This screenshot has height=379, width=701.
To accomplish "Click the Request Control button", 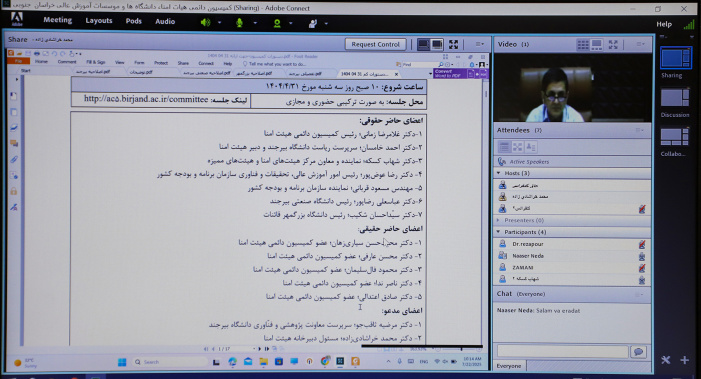I will pyautogui.click(x=376, y=44).
